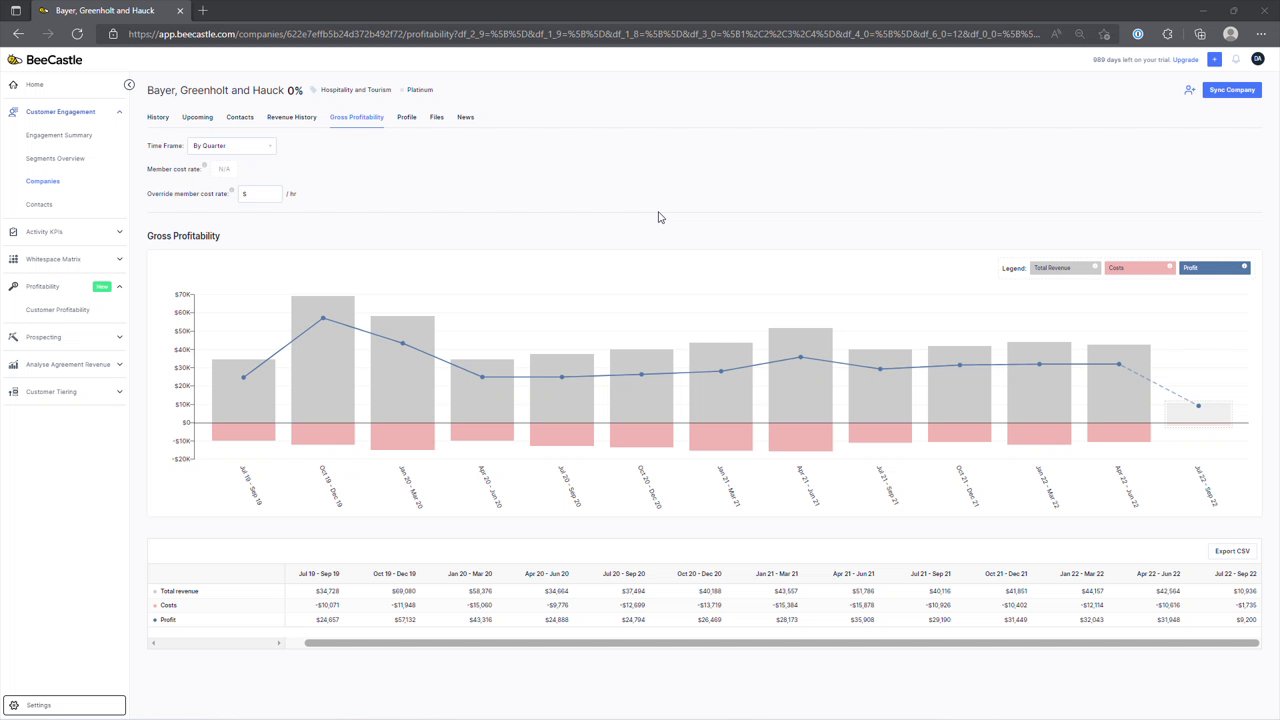Click the Prospecting pickaxe icon

point(13,337)
